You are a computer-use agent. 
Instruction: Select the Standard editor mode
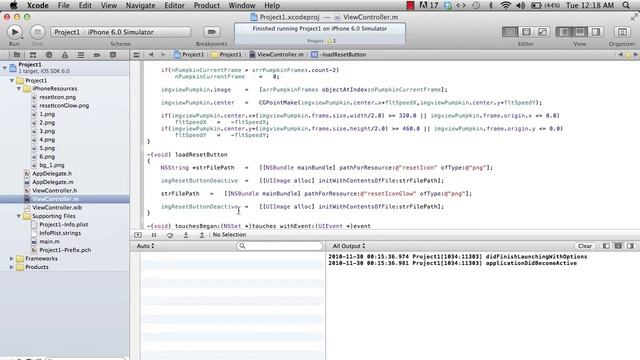coord(510,32)
